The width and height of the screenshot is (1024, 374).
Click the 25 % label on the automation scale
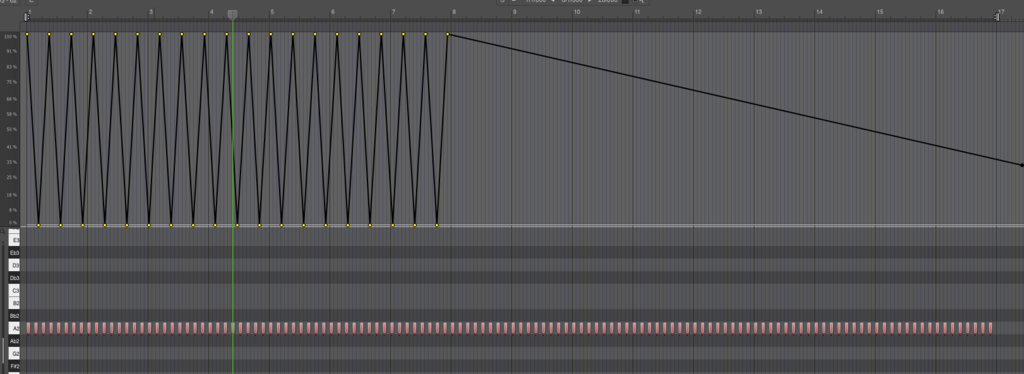(x=11, y=178)
